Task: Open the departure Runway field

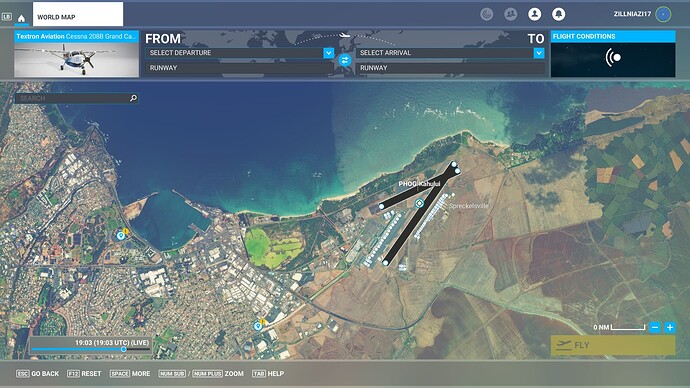Action: click(239, 68)
